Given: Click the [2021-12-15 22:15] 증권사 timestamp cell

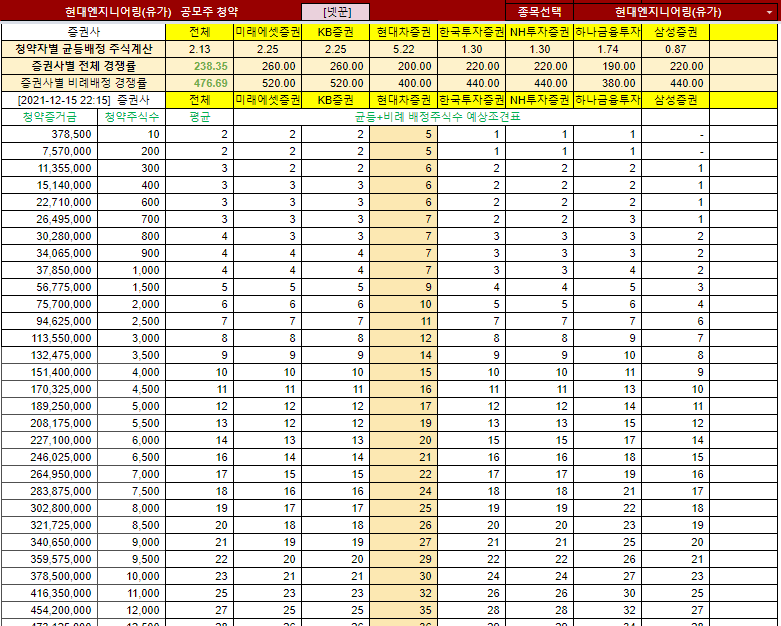Looking at the screenshot, I should coord(84,100).
